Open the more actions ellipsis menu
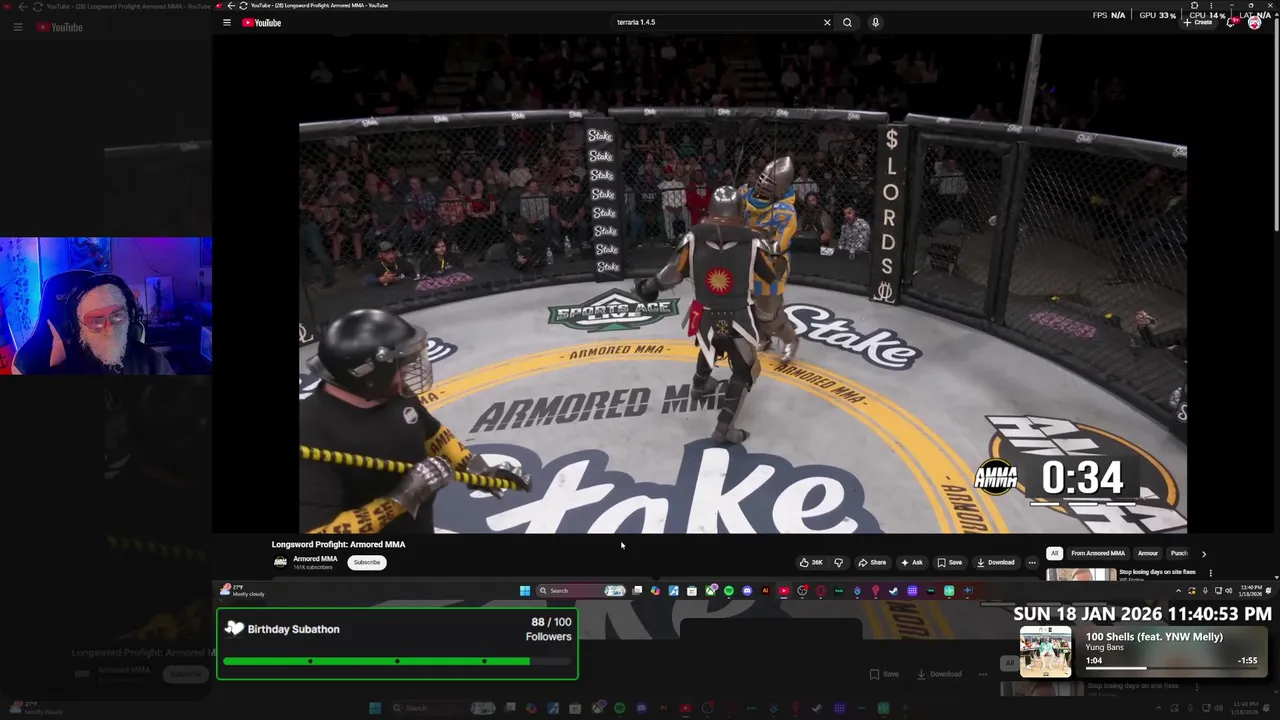Viewport: 1280px width, 720px height. [x=1032, y=562]
